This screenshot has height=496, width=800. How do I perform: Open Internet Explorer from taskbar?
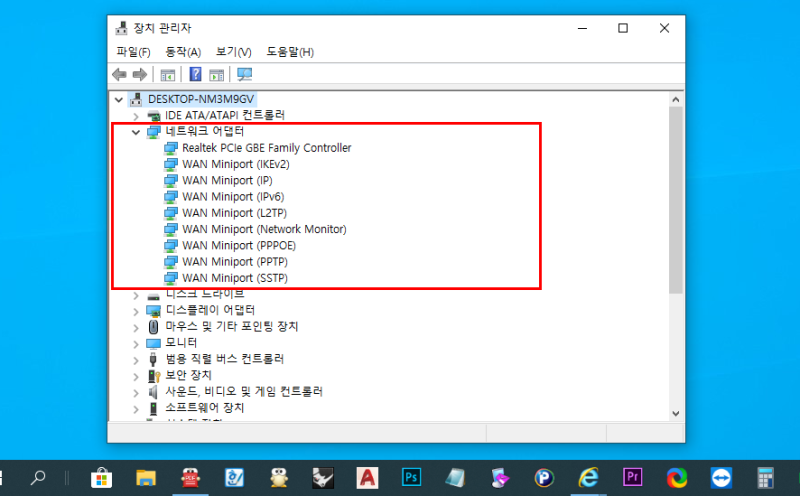tap(588, 478)
